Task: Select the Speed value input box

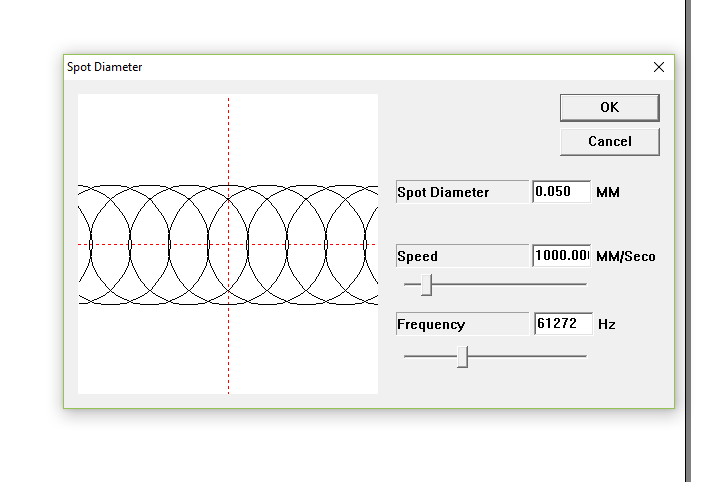Action: [561, 256]
